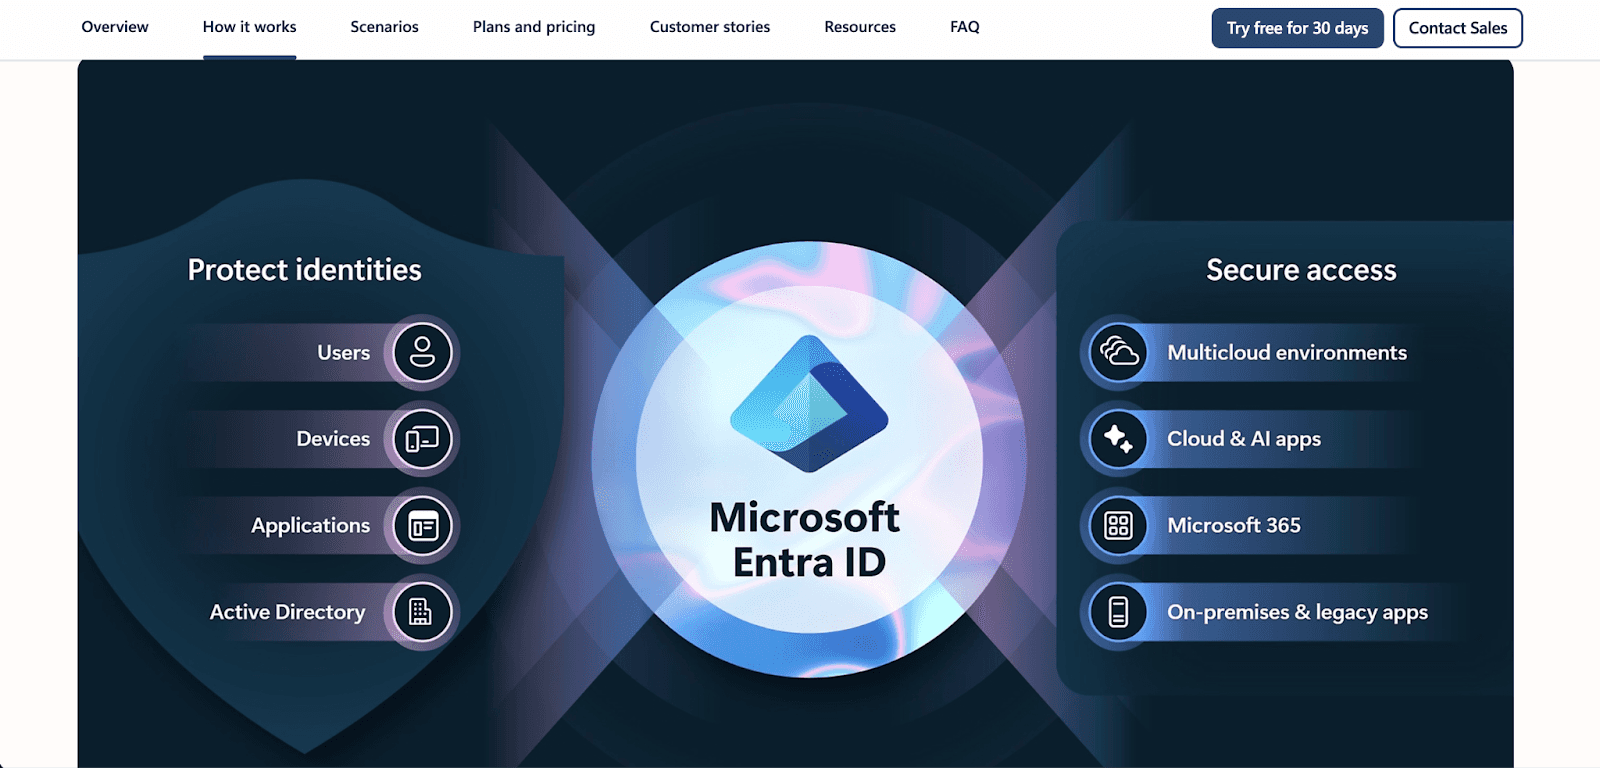Click the Users label text
The image size is (1600, 768).
coord(344,353)
